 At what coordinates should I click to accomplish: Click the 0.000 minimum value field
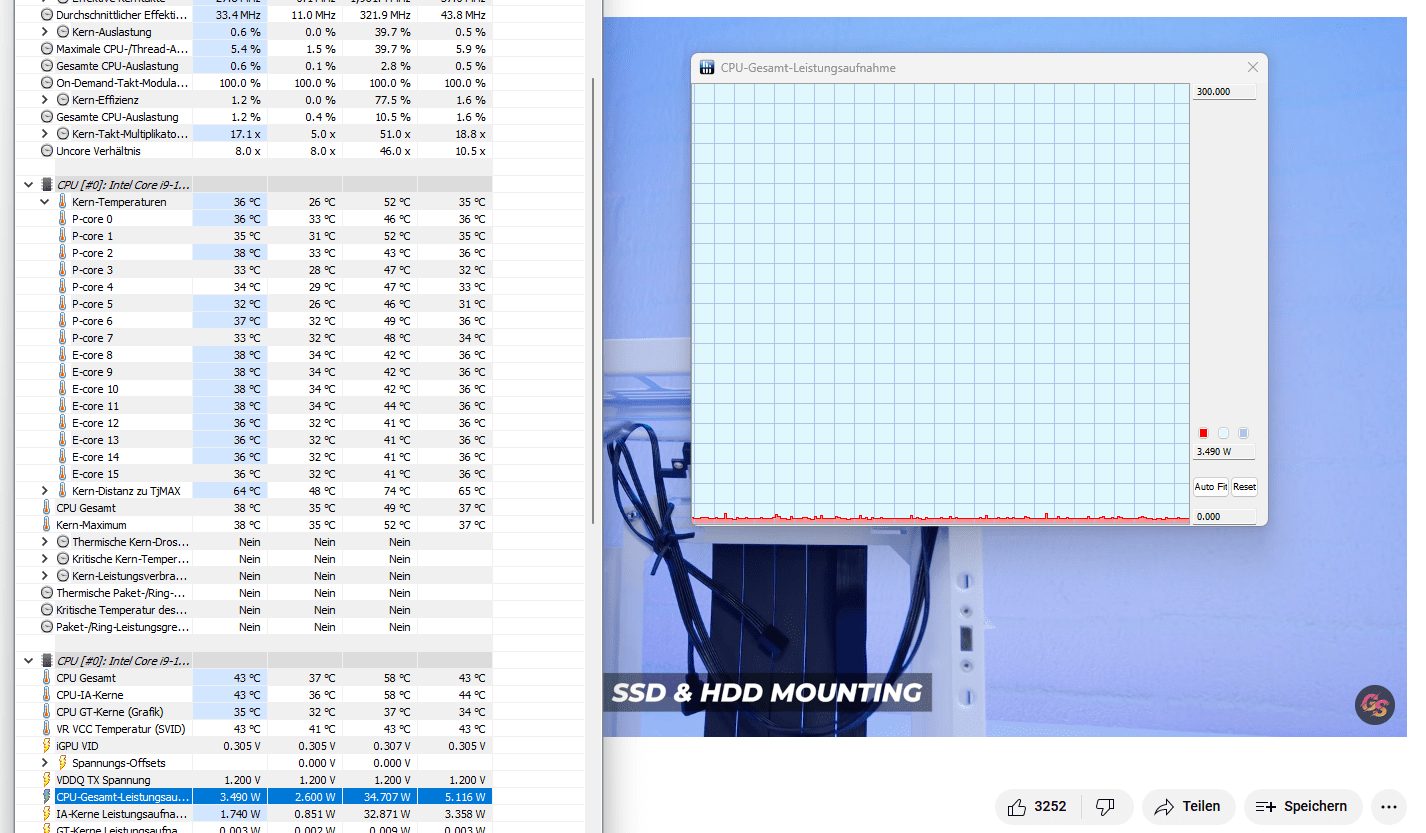(1224, 517)
